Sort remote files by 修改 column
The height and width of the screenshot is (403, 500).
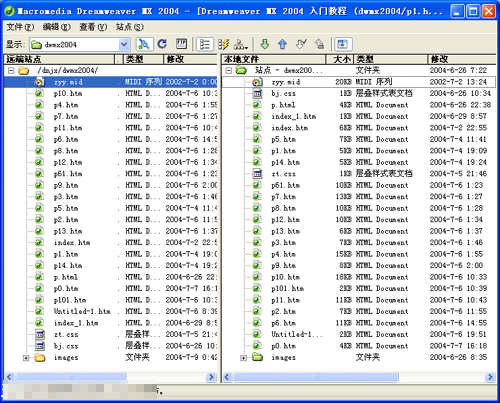(x=190, y=59)
